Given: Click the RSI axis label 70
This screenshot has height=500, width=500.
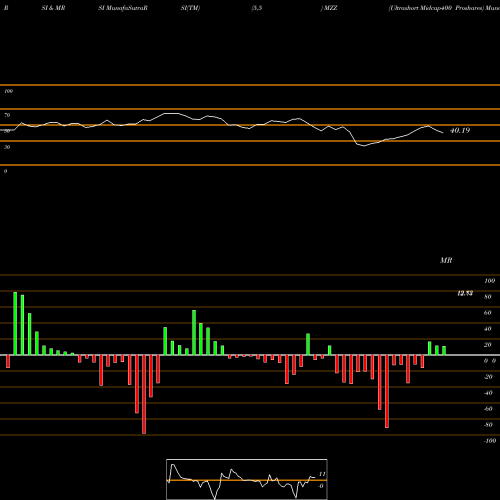Looking at the screenshot, I should [7, 115].
